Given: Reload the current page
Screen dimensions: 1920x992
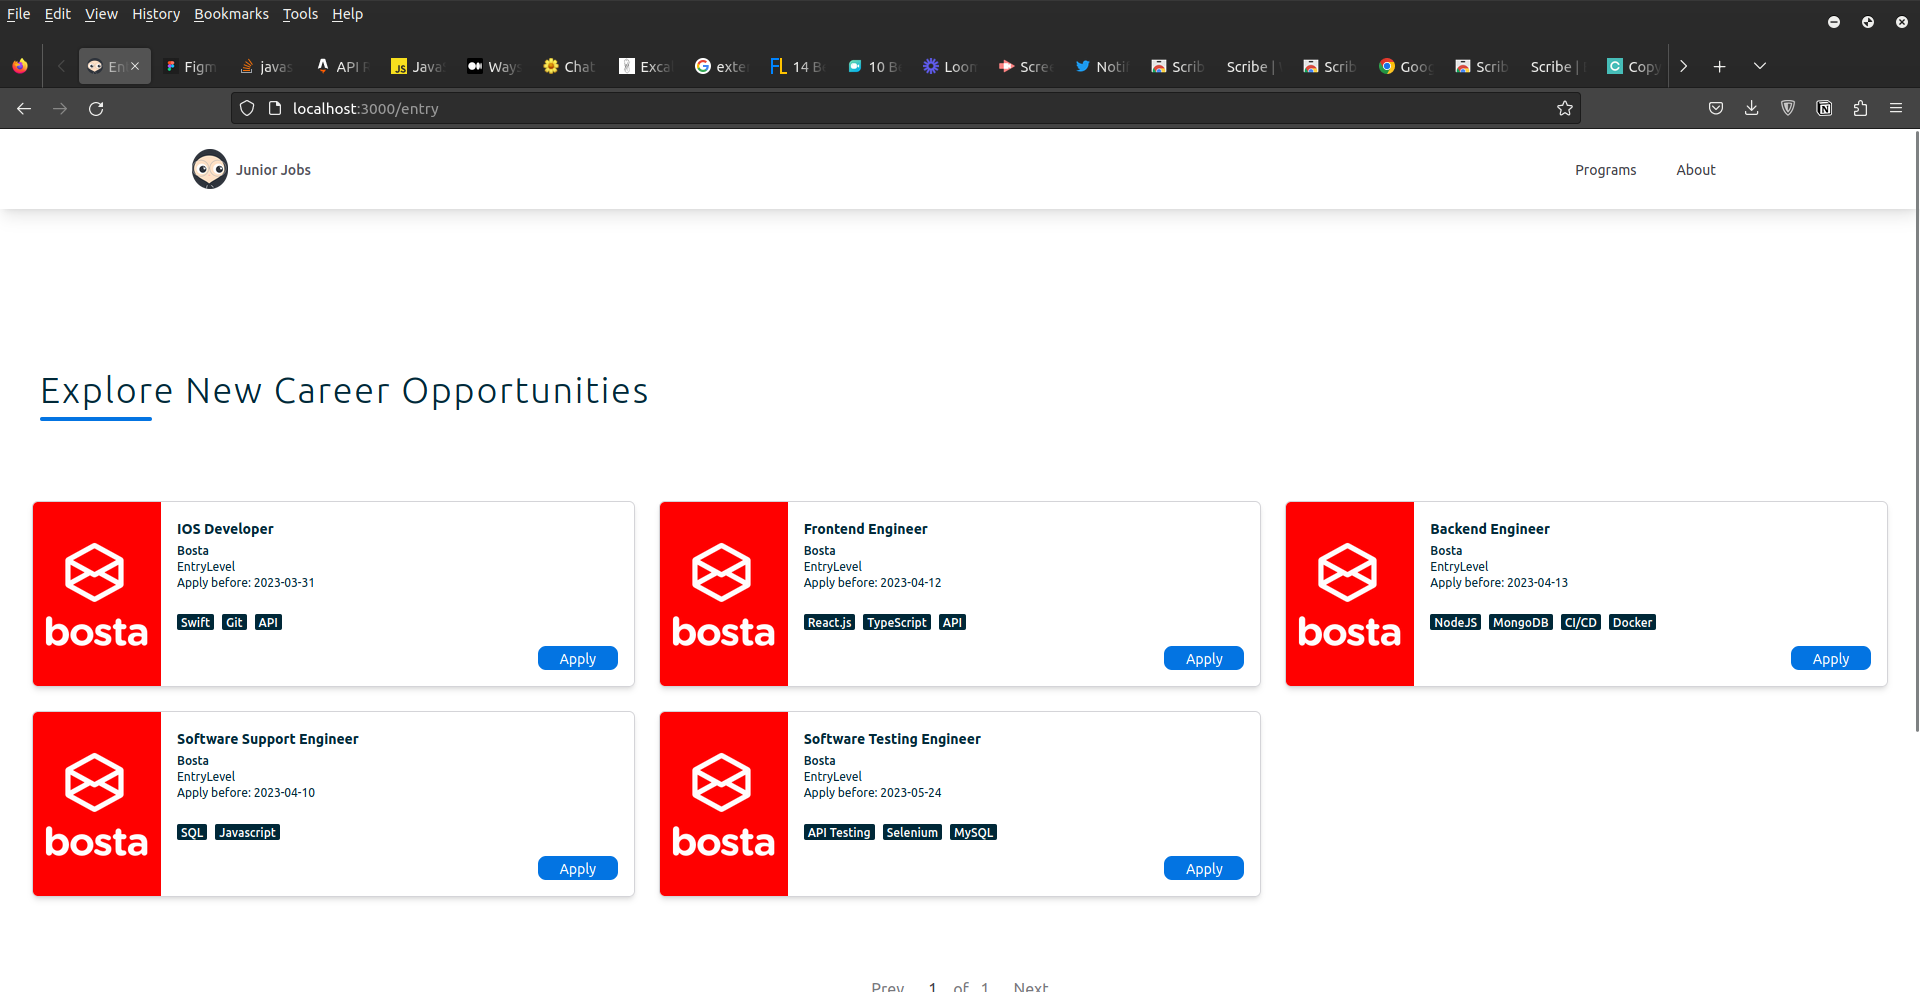Looking at the screenshot, I should pyautogui.click(x=96, y=108).
